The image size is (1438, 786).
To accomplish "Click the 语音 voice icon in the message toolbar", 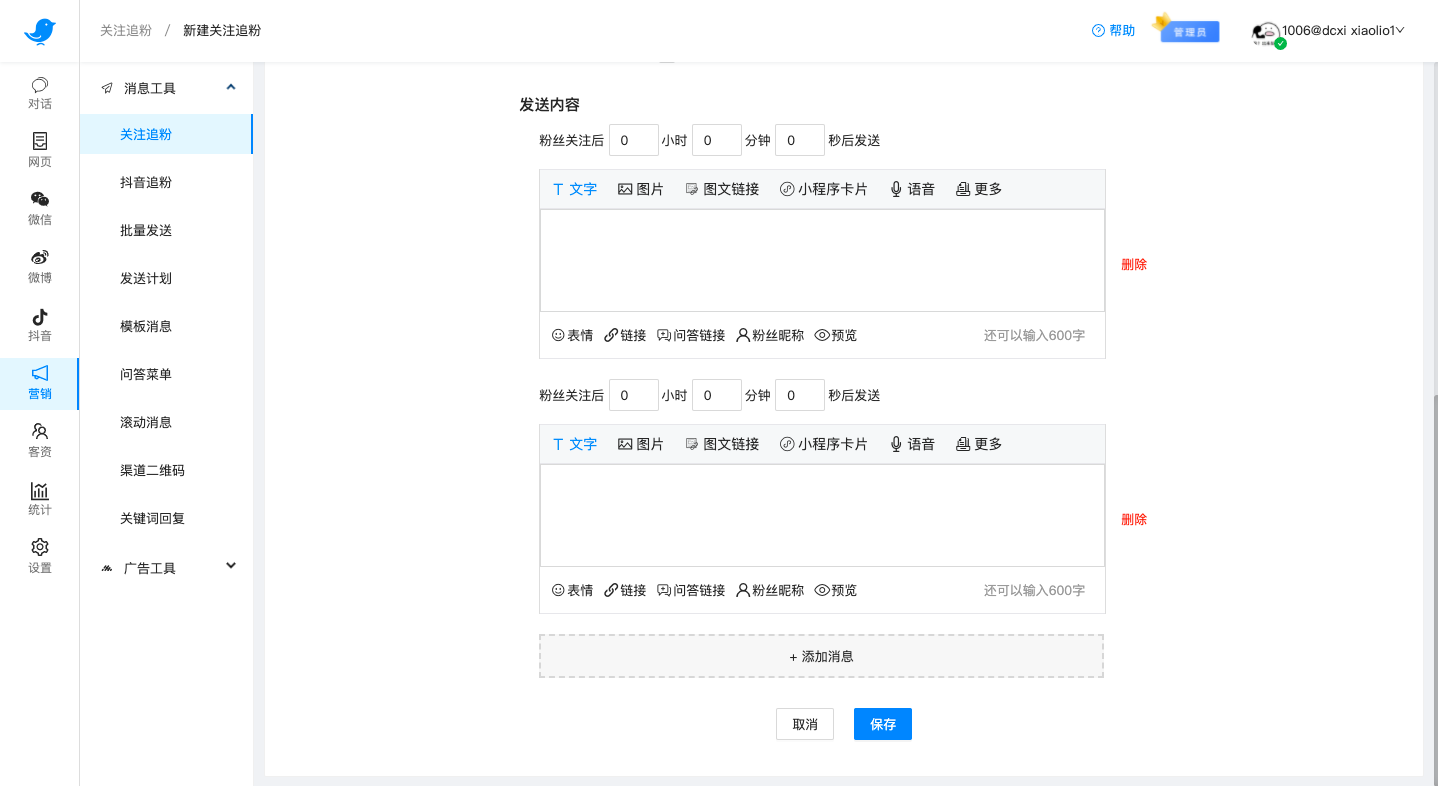I will [911, 188].
